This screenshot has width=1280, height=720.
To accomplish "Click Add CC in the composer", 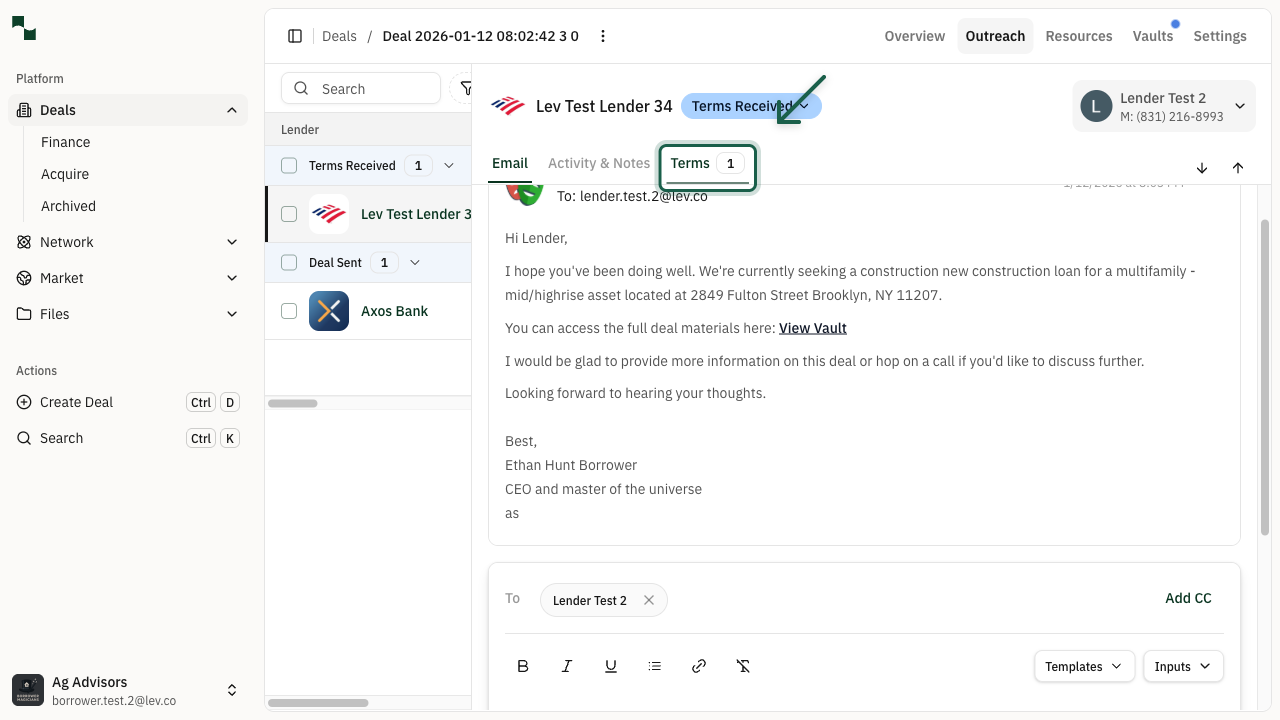I will (1188, 598).
